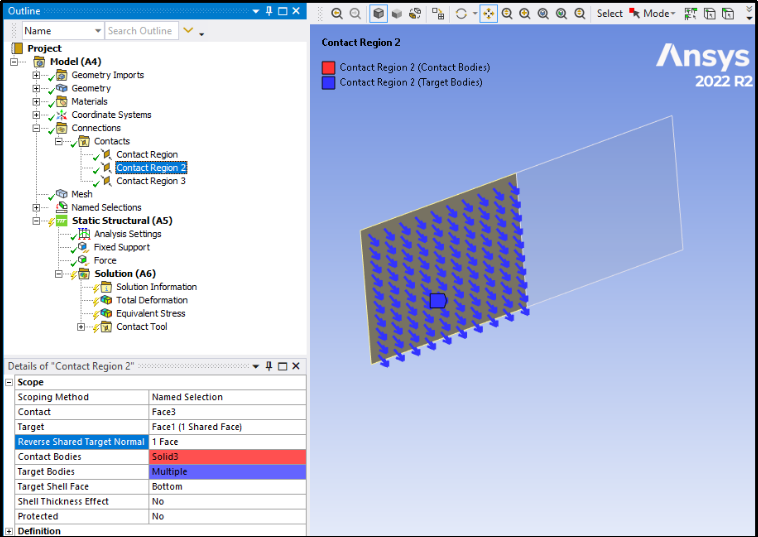Pin the Outline panel
The height and width of the screenshot is (537, 758).
269,11
